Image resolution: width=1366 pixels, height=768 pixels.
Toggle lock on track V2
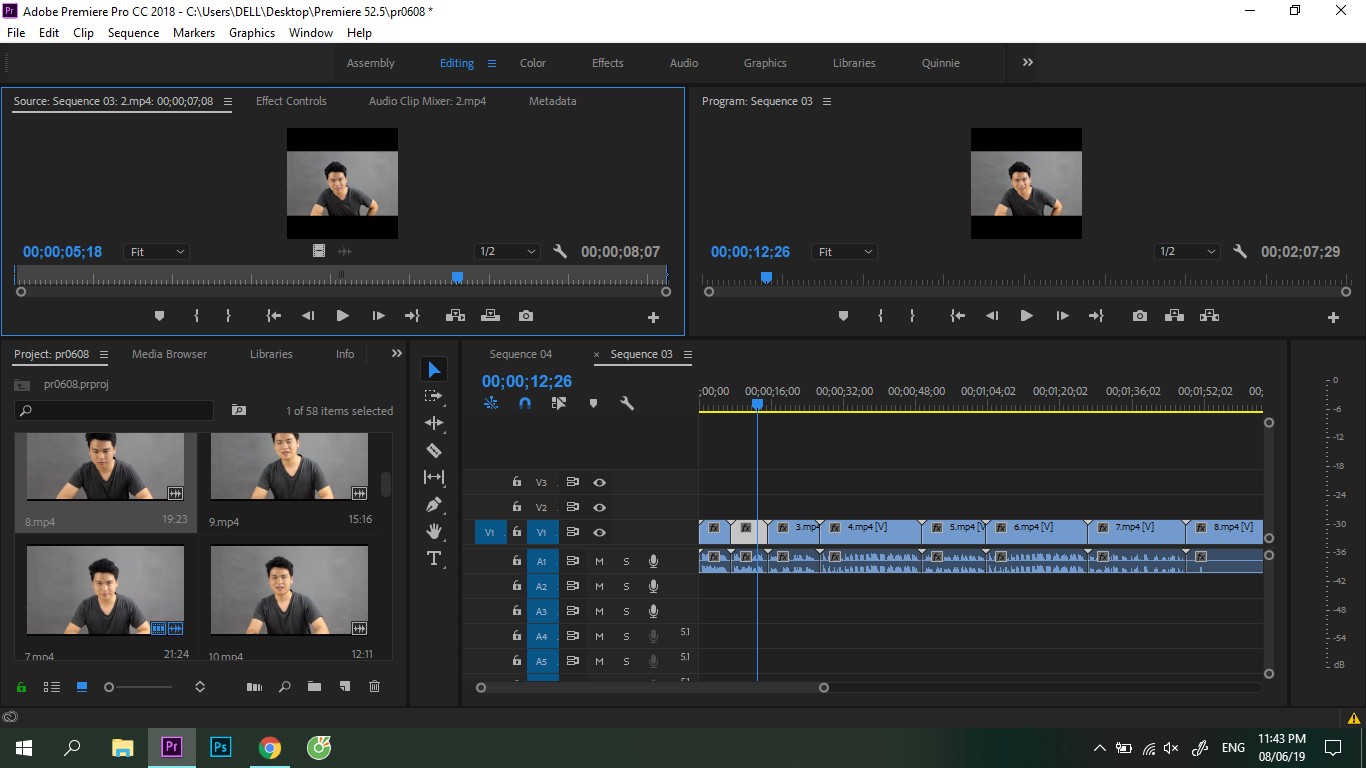click(517, 507)
